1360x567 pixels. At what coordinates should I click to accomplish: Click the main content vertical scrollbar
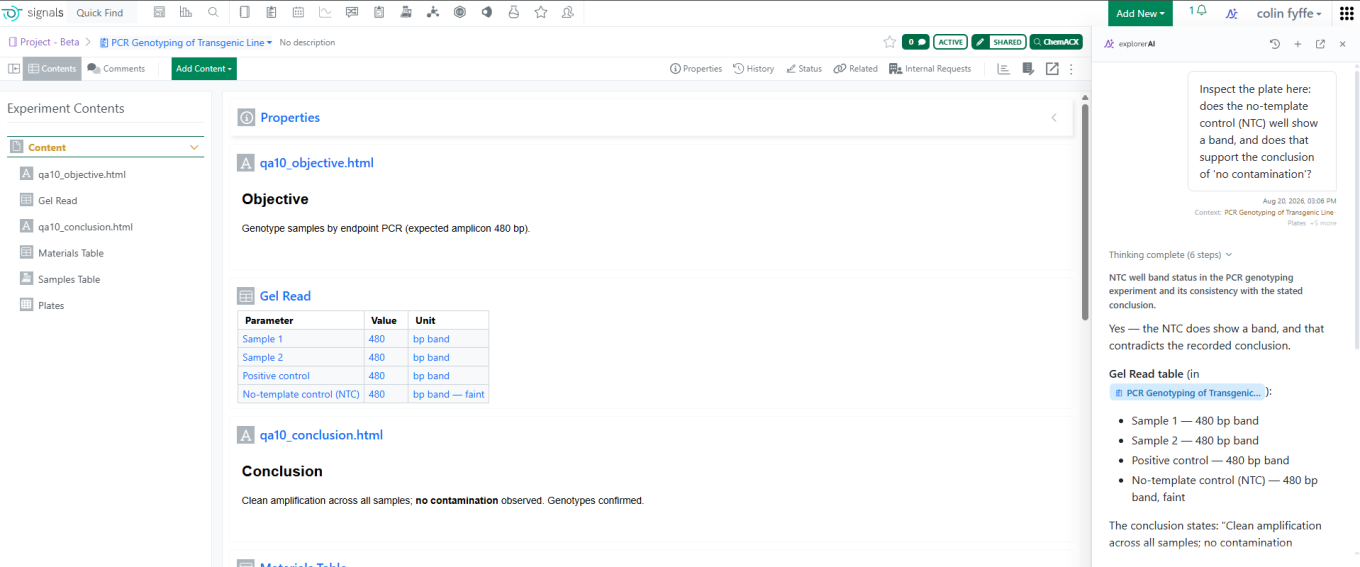click(1085, 210)
